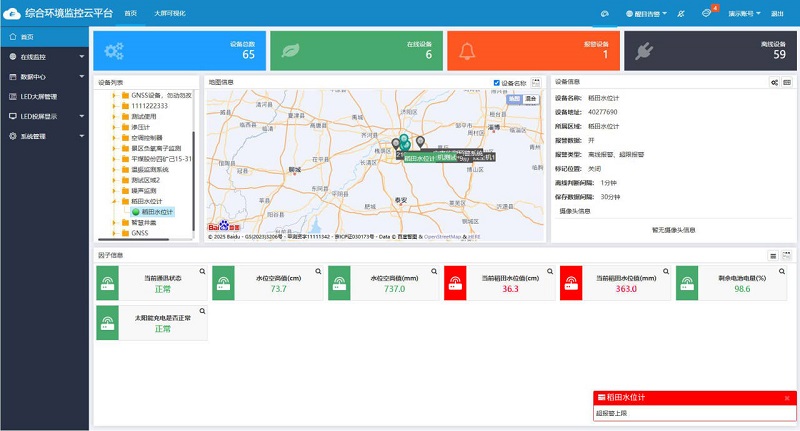Switch map to 地图 standard view

click(514, 99)
